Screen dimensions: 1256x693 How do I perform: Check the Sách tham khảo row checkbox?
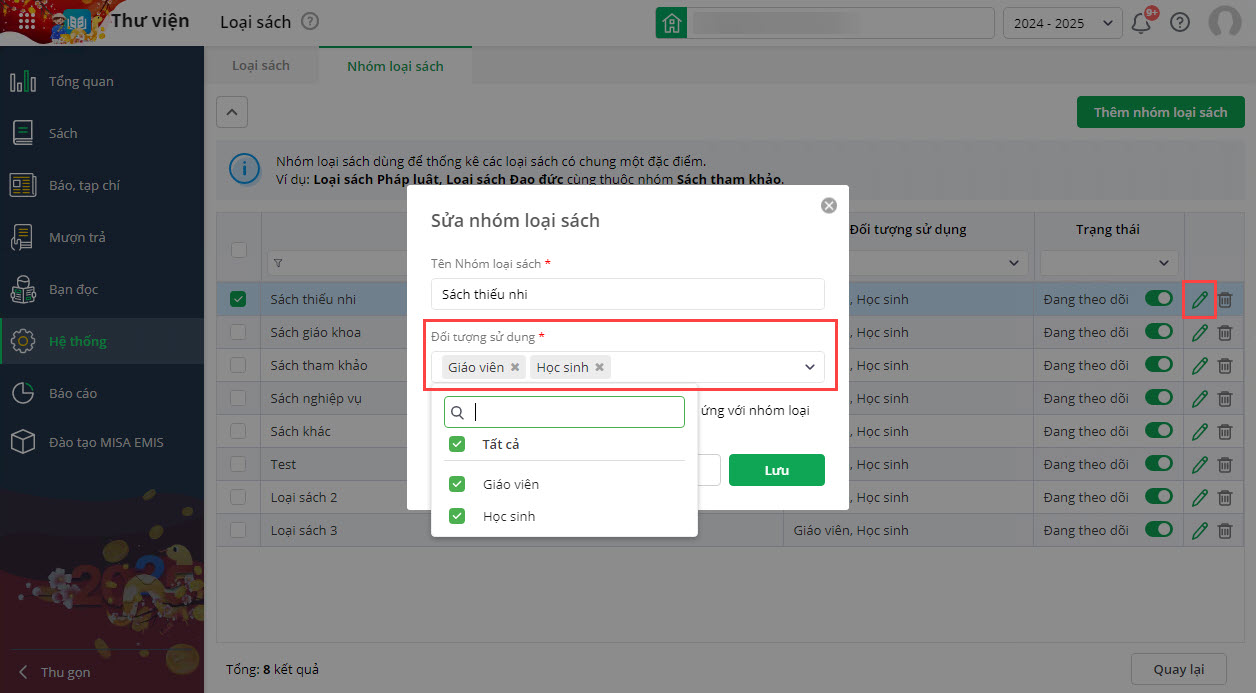click(238, 365)
